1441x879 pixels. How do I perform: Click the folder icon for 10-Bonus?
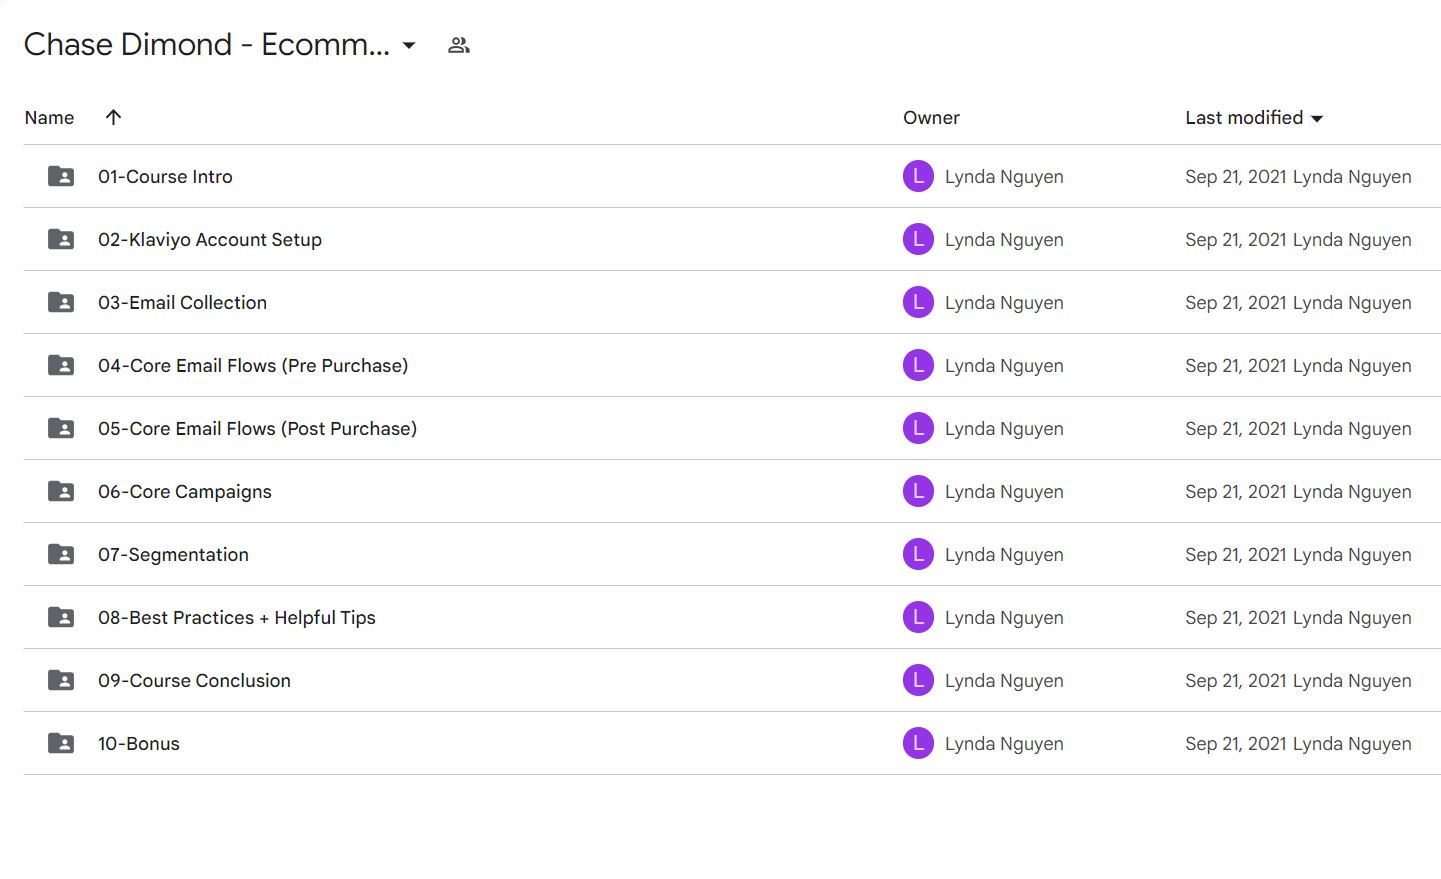[x=61, y=743]
